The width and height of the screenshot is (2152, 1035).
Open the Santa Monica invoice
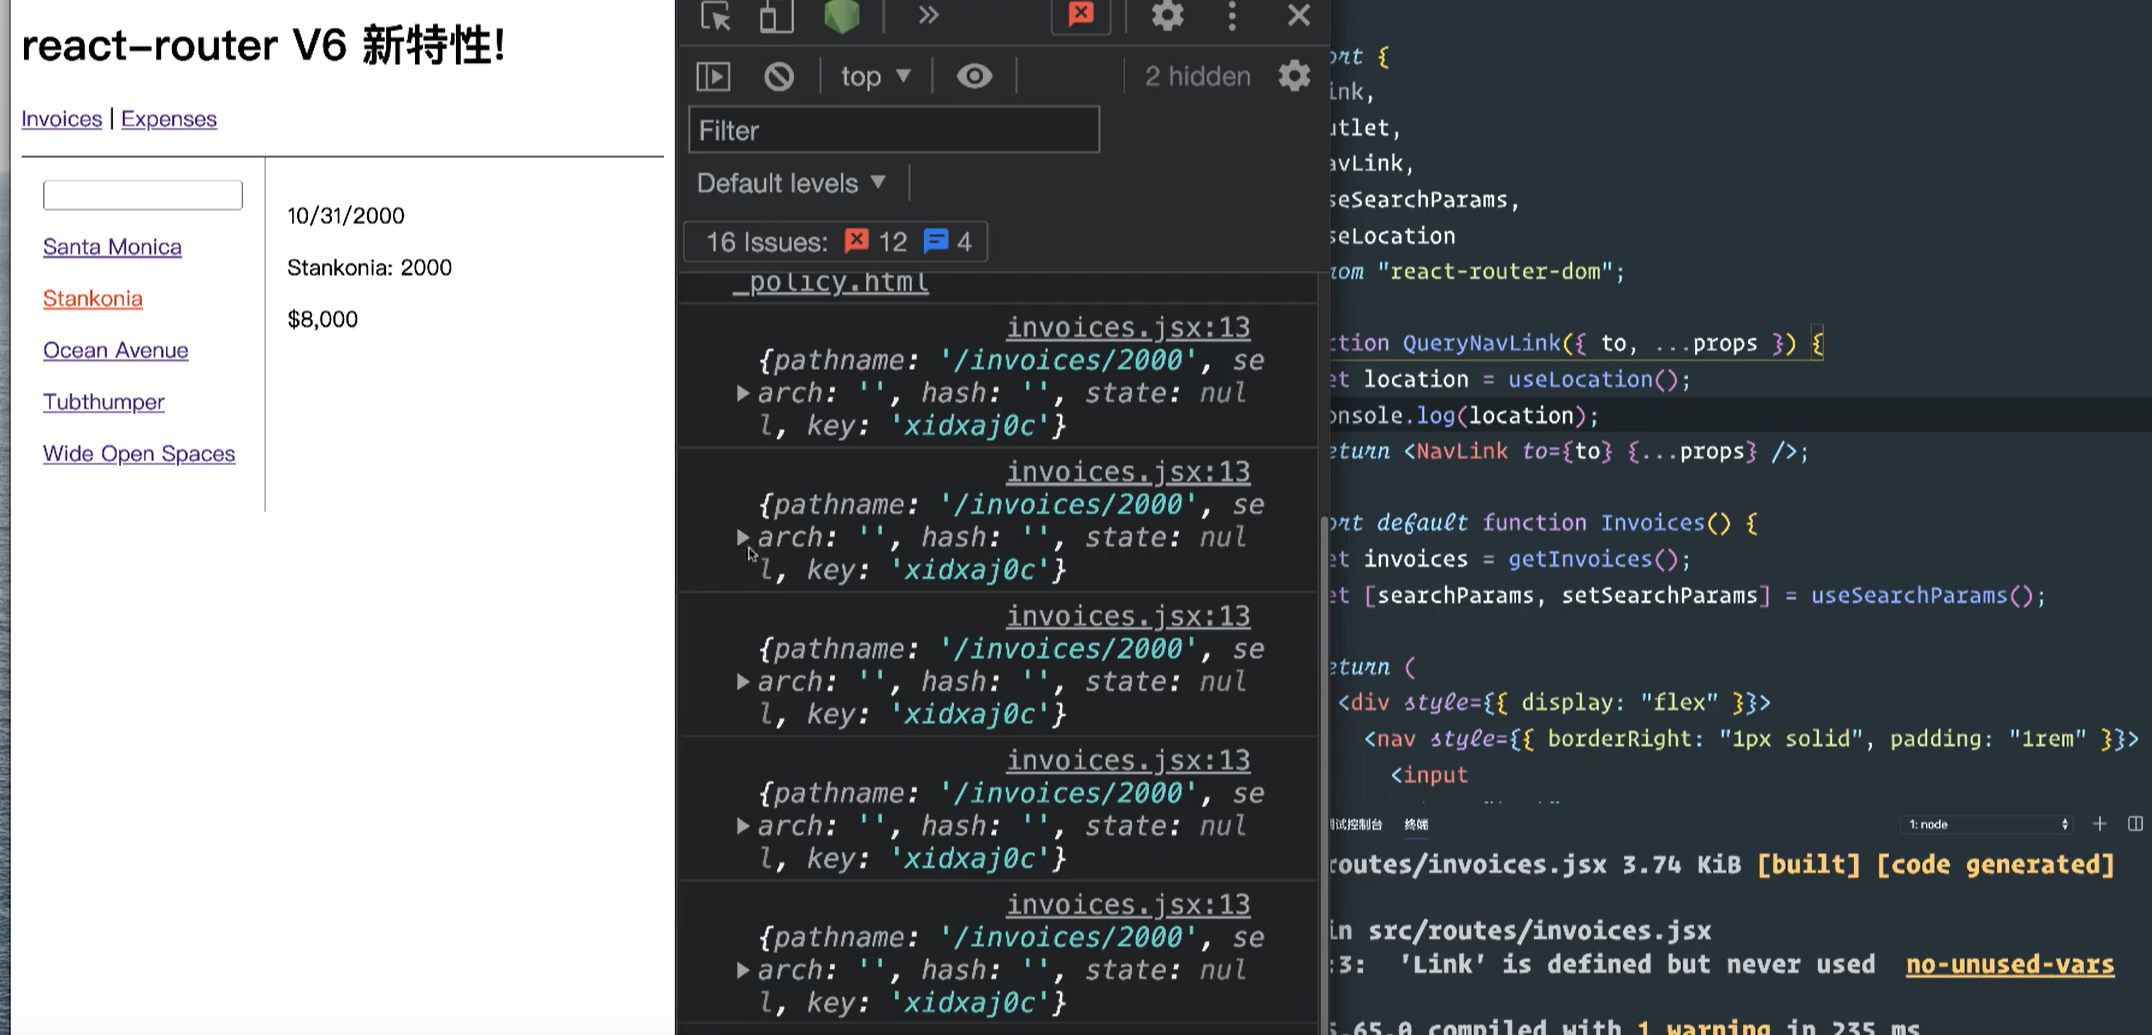(x=112, y=247)
